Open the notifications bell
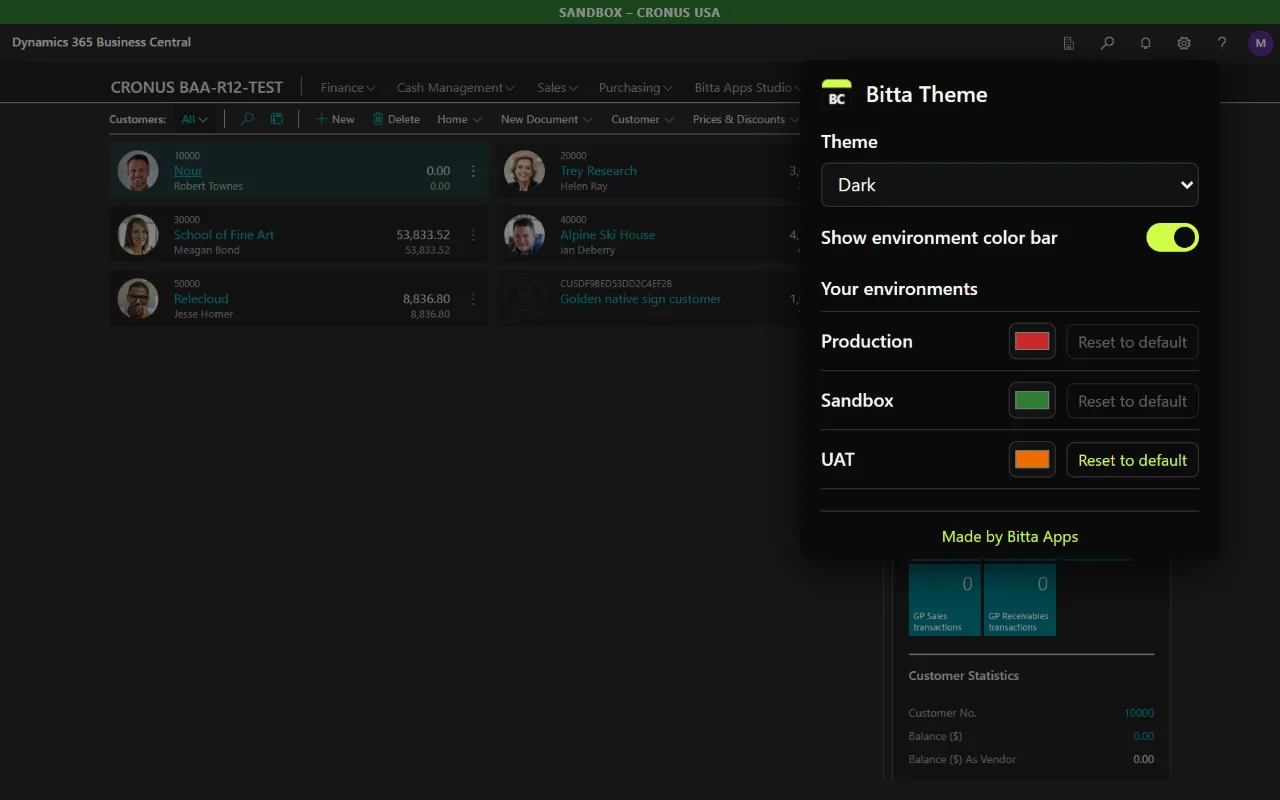Screen dimensions: 1280x800 (x=1146, y=43)
